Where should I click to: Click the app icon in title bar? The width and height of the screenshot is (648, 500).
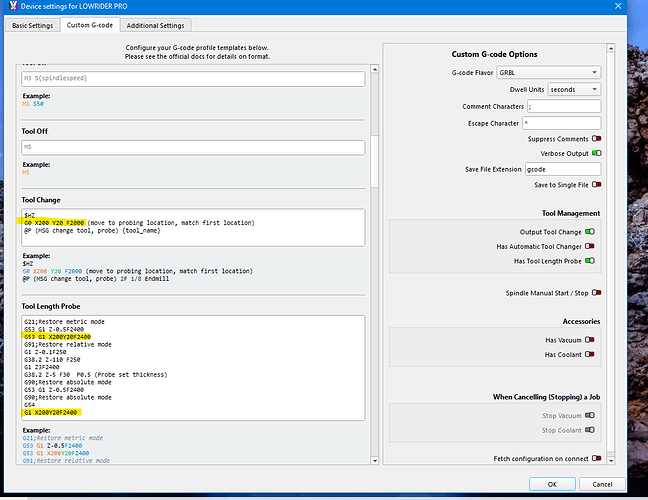[x=13, y=6]
